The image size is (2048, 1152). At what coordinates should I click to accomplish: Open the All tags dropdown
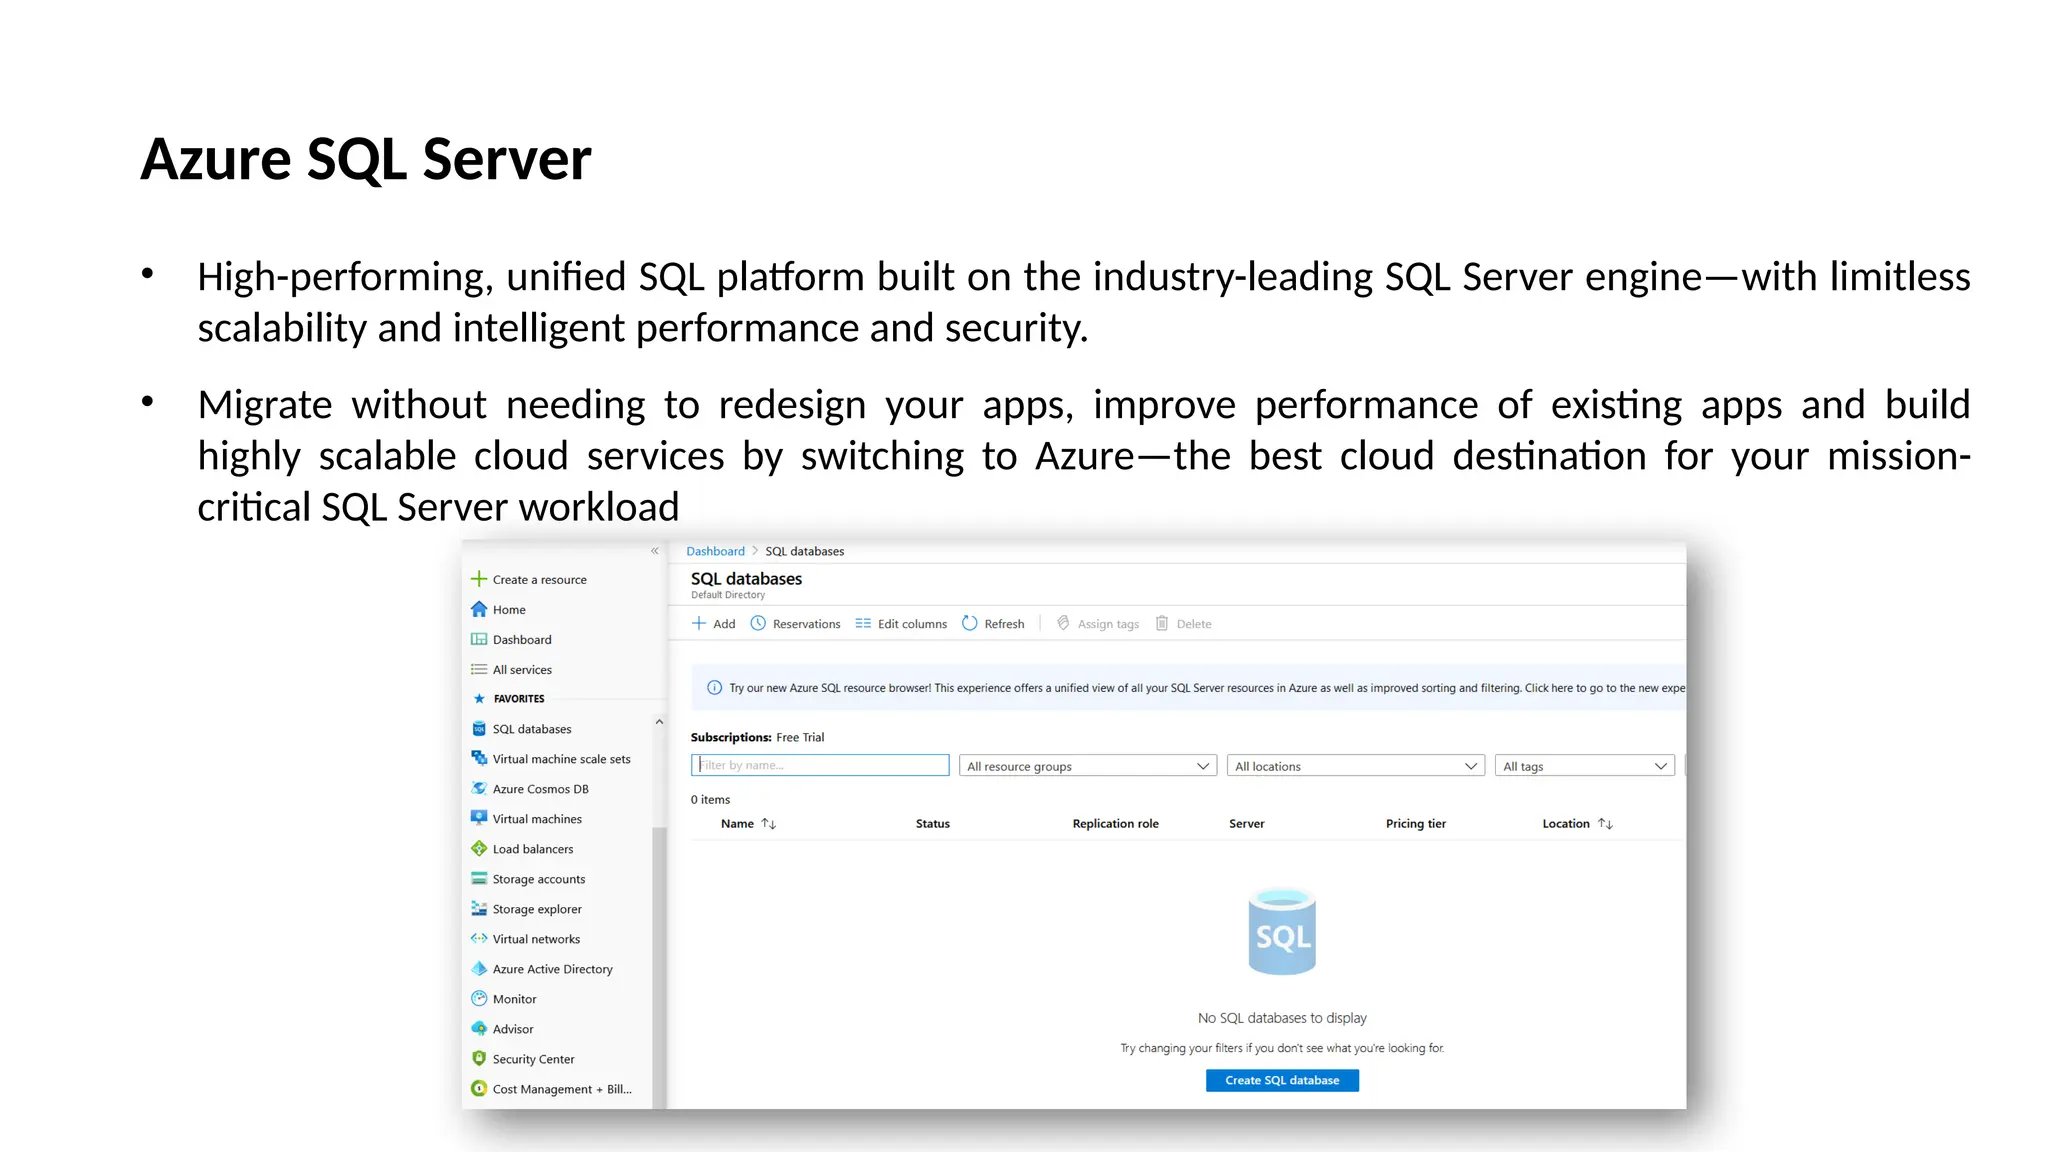click(1585, 766)
